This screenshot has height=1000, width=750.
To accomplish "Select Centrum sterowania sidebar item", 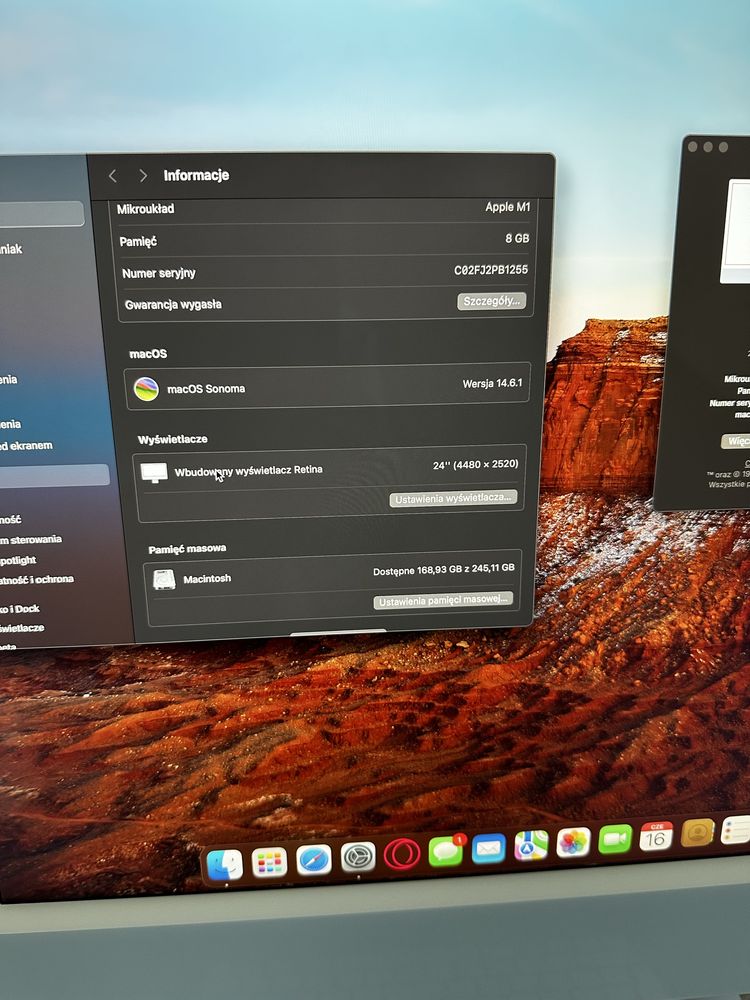I will [31, 540].
